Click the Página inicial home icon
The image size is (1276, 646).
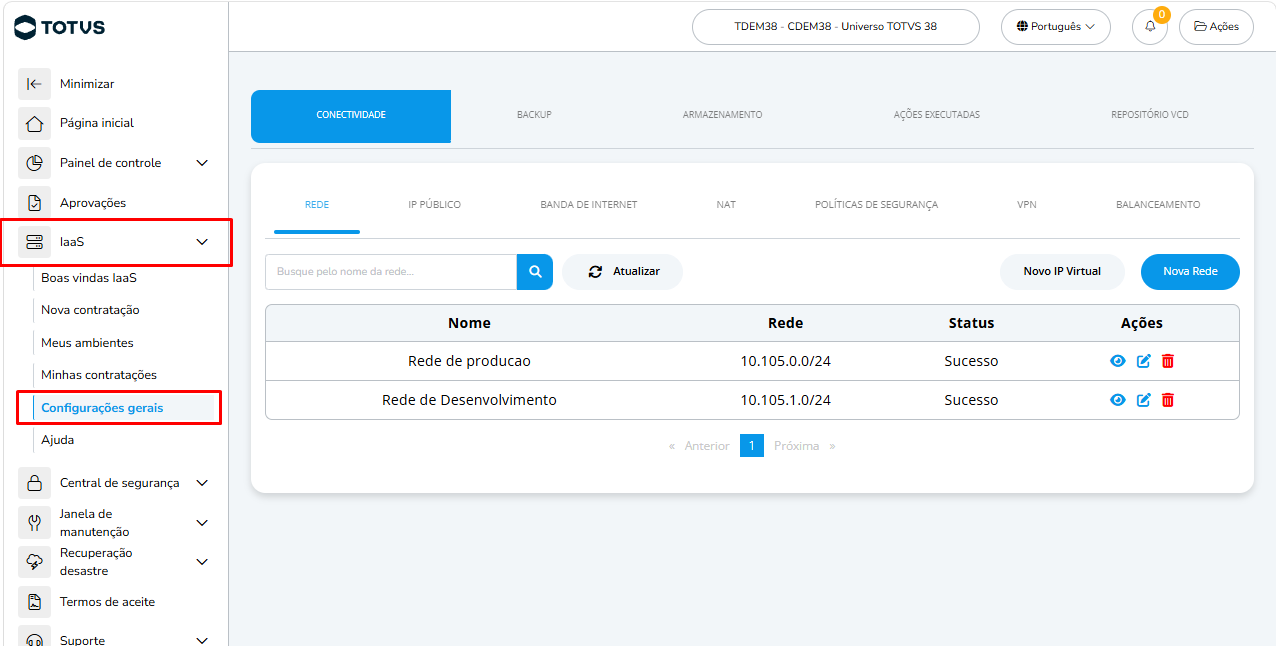pos(34,123)
